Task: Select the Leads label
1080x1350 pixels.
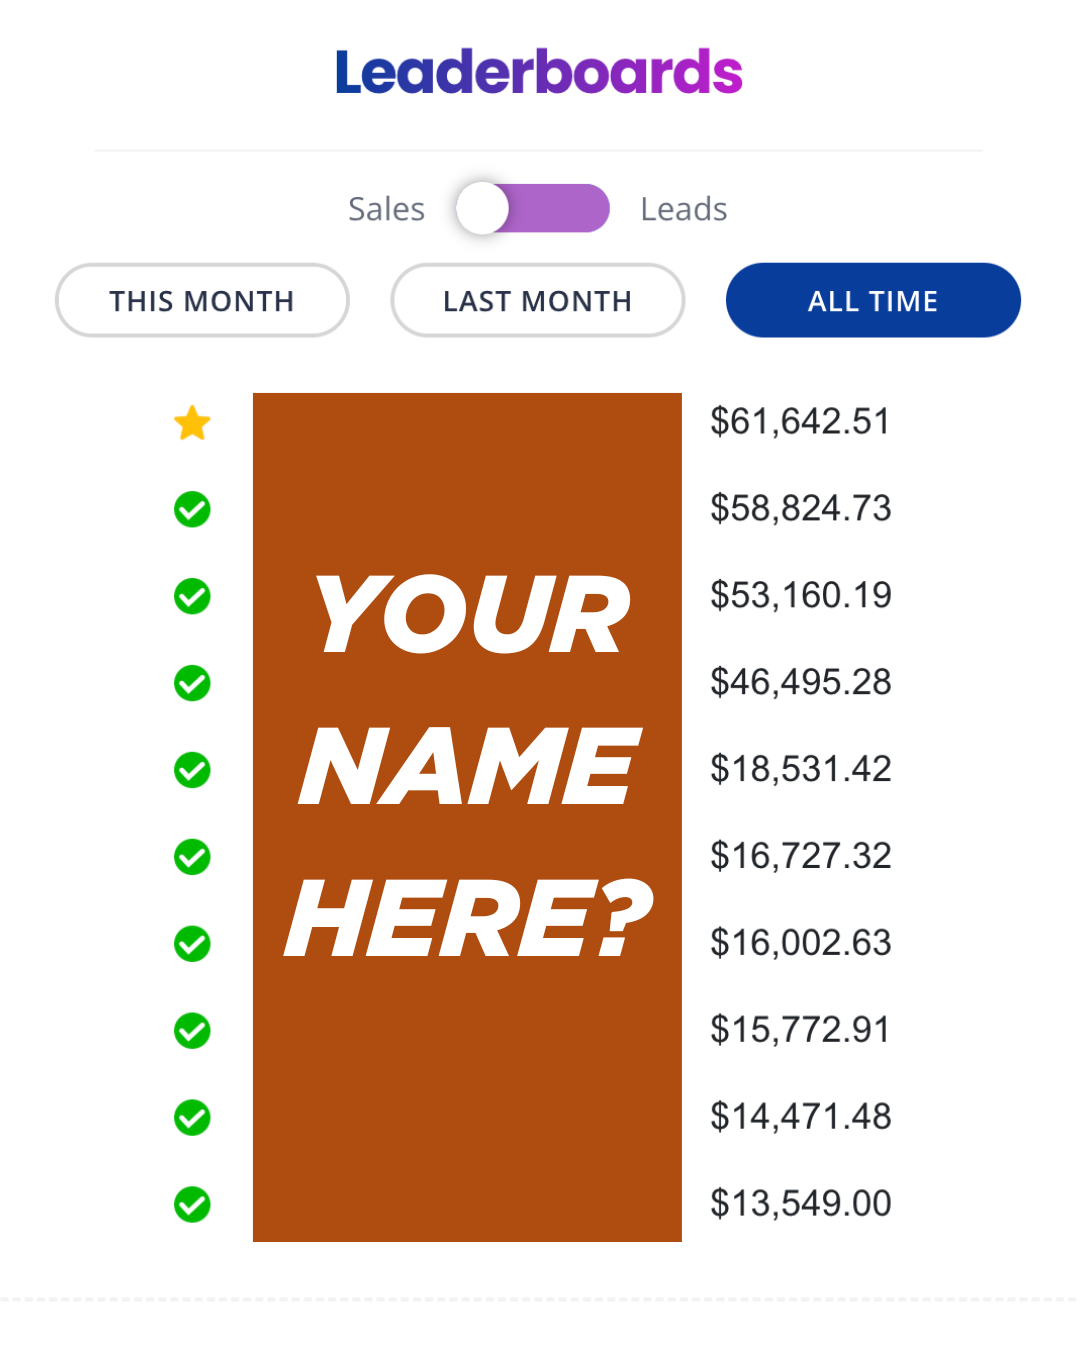Action: [x=684, y=209]
